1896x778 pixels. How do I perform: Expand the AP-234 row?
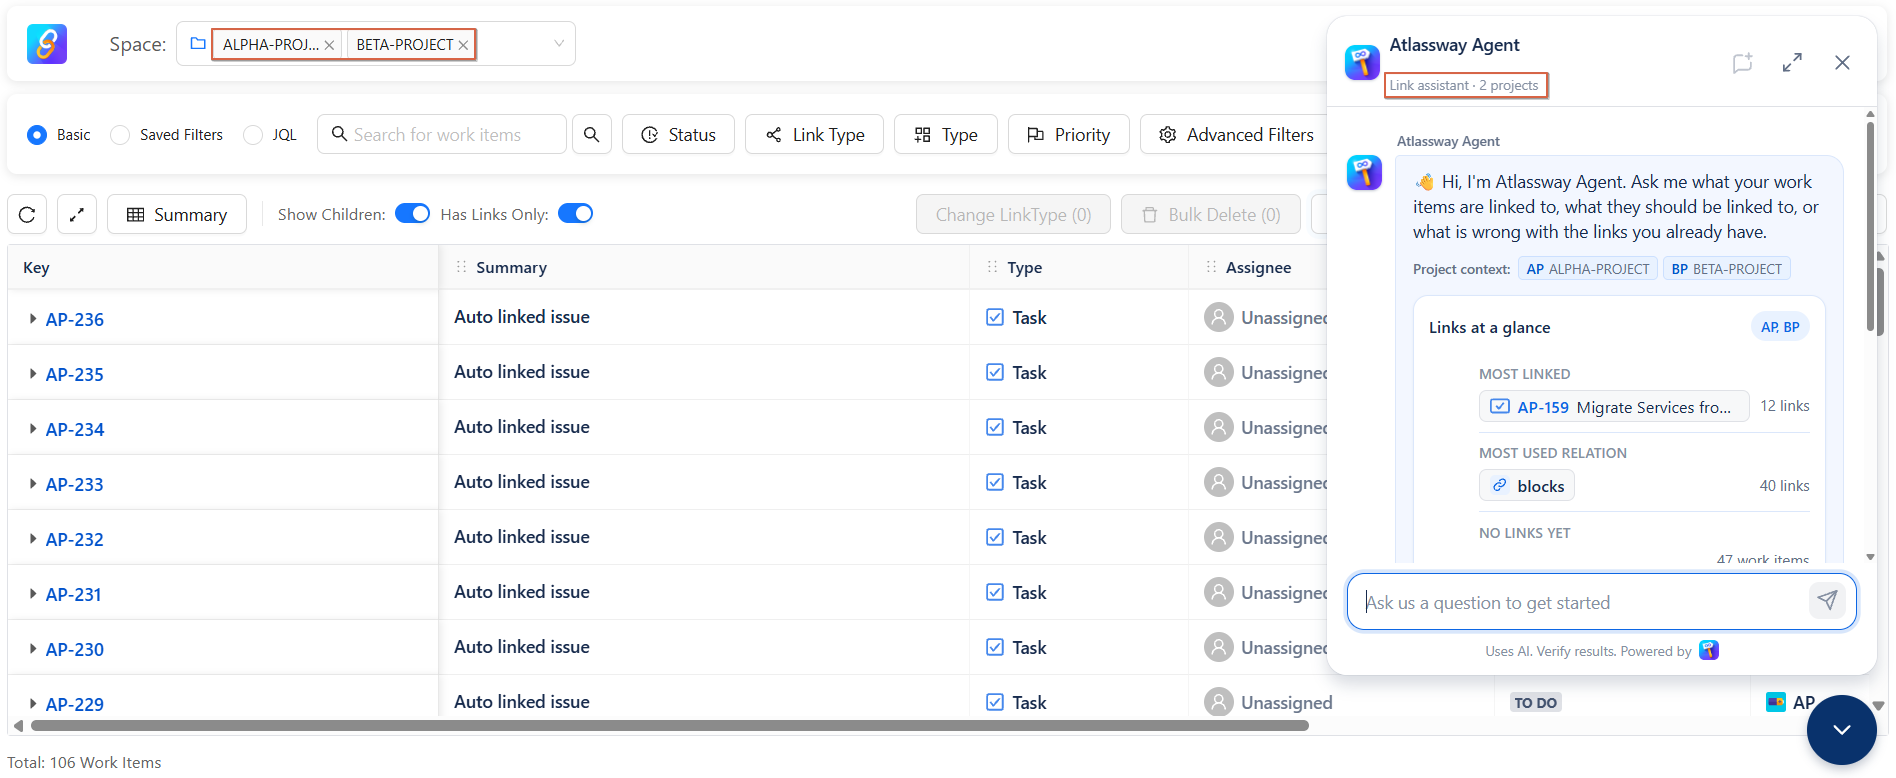tap(33, 429)
